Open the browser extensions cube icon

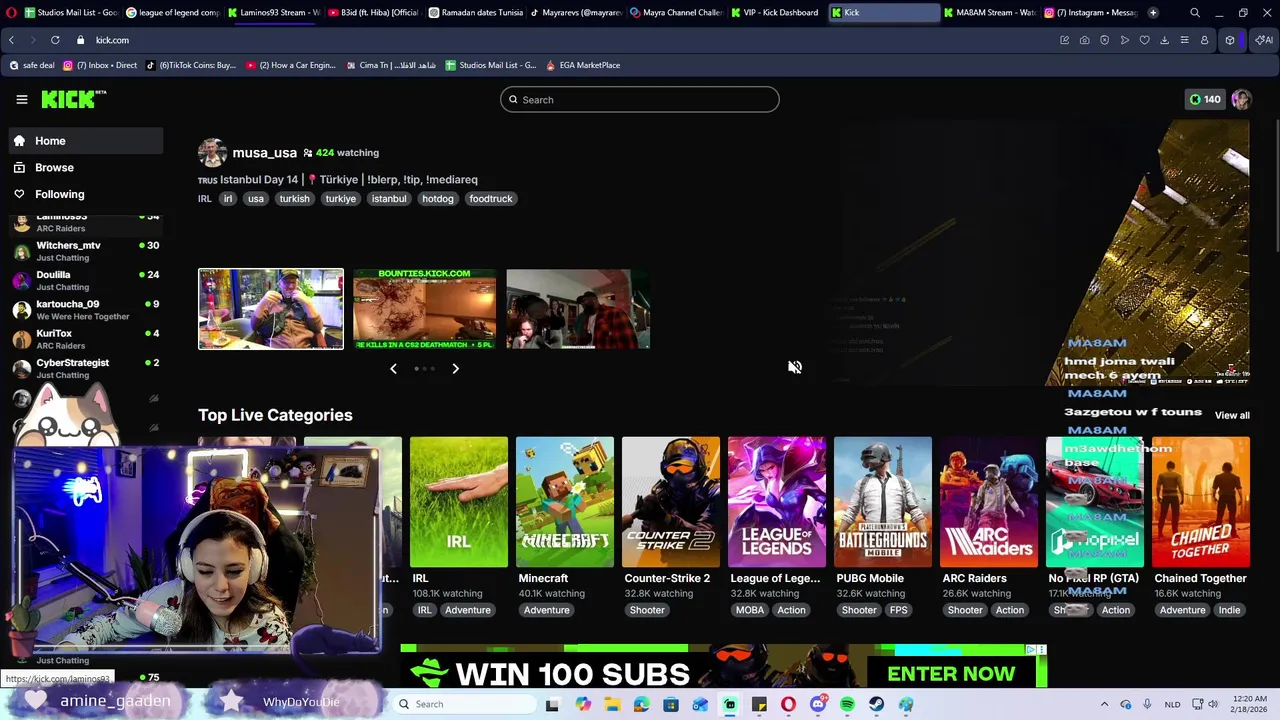[x=1230, y=40]
